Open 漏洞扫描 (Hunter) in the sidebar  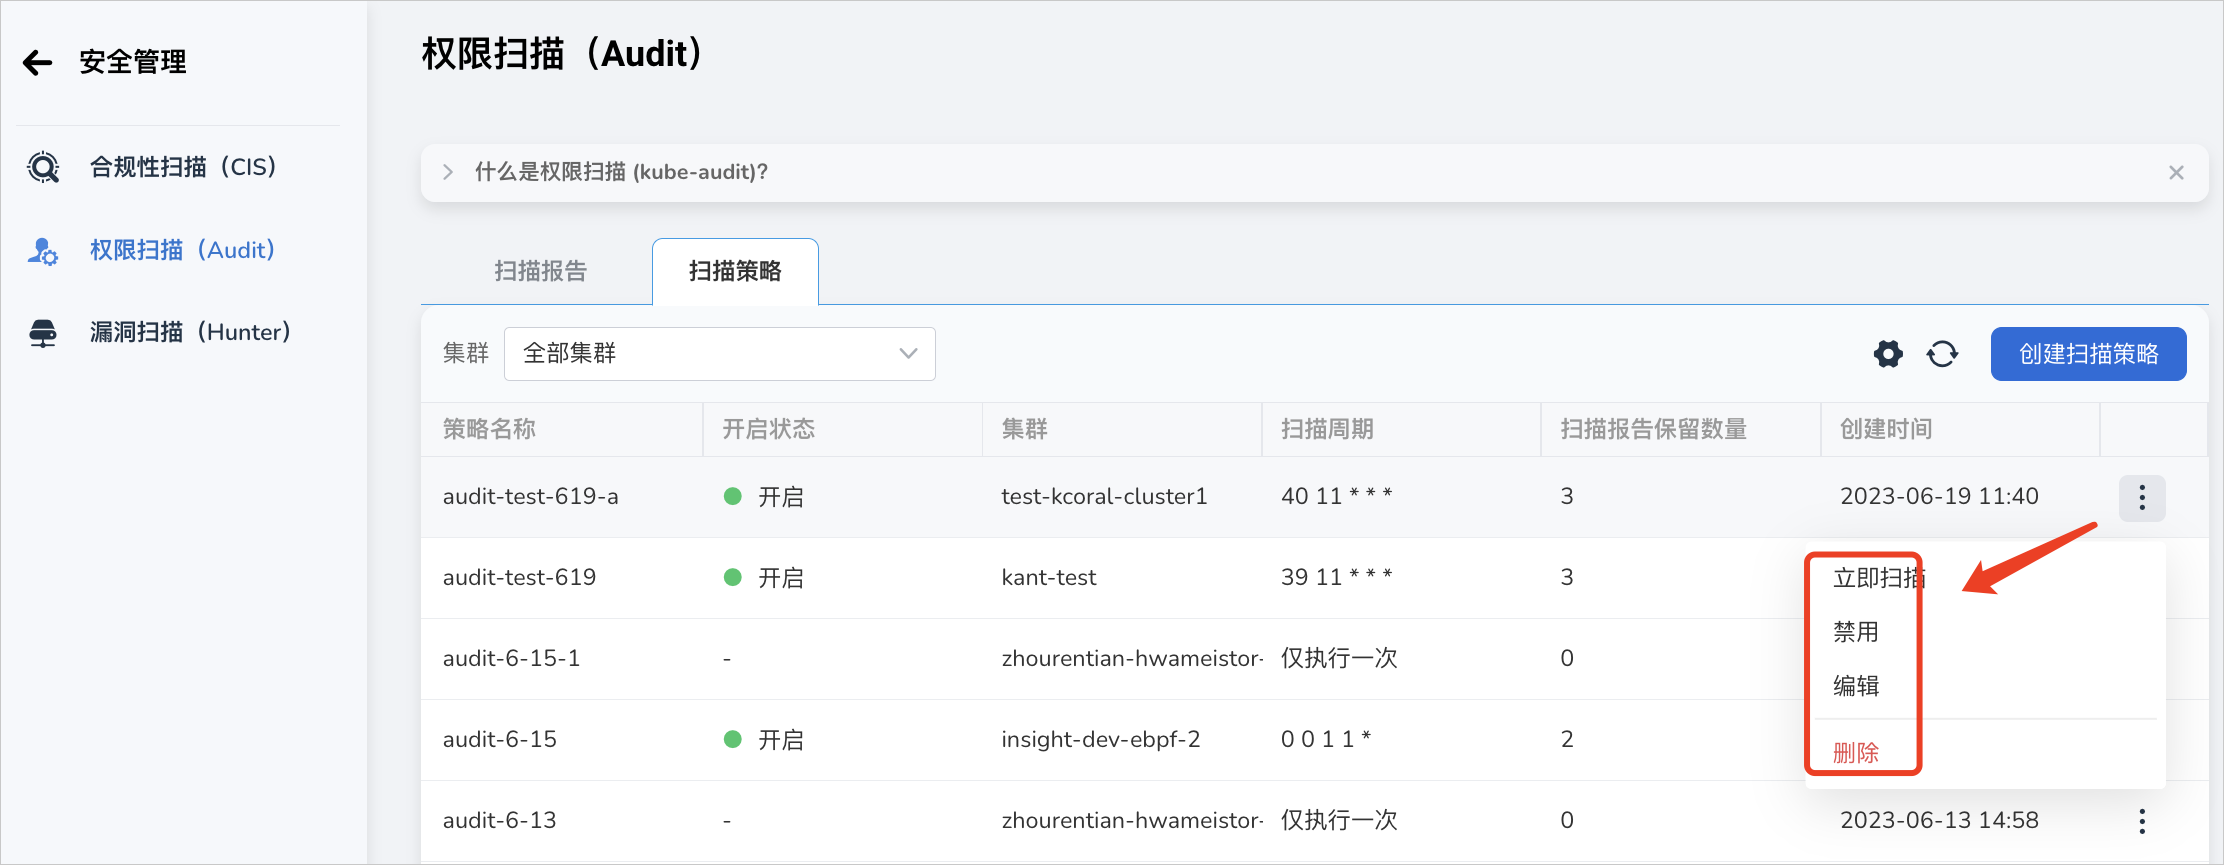(190, 332)
